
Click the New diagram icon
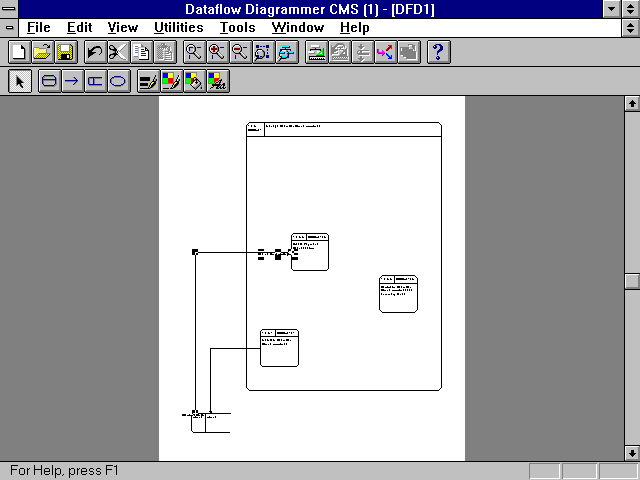coord(18,52)
